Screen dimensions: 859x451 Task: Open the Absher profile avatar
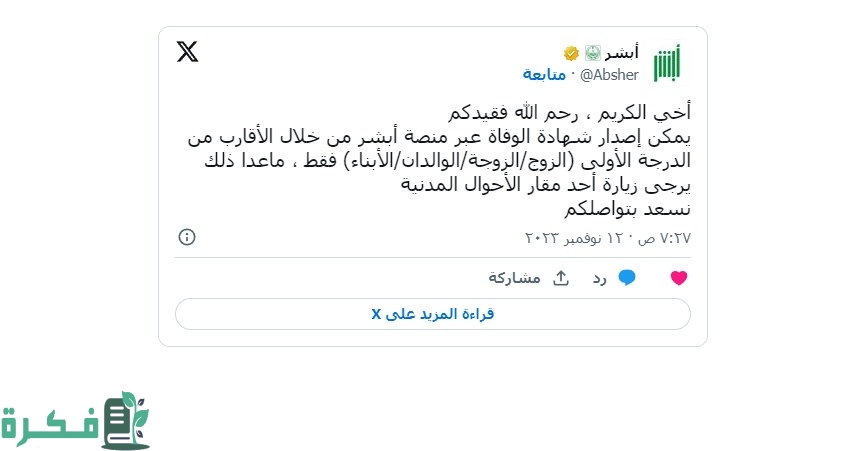tap(666, 62)
